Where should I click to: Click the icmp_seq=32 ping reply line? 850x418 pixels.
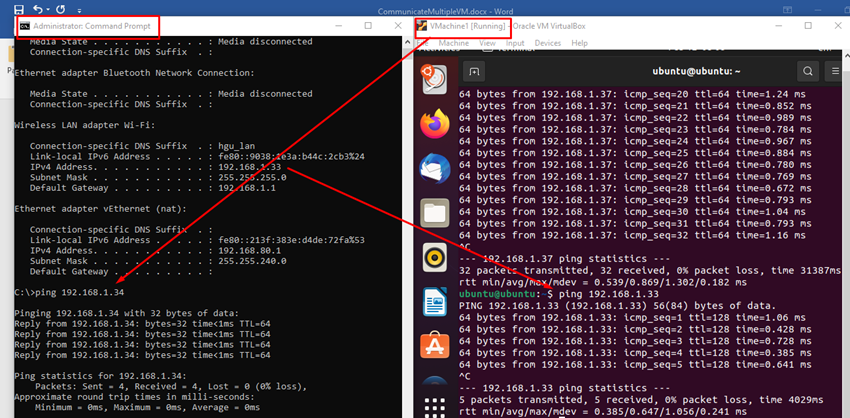point(632,235)
